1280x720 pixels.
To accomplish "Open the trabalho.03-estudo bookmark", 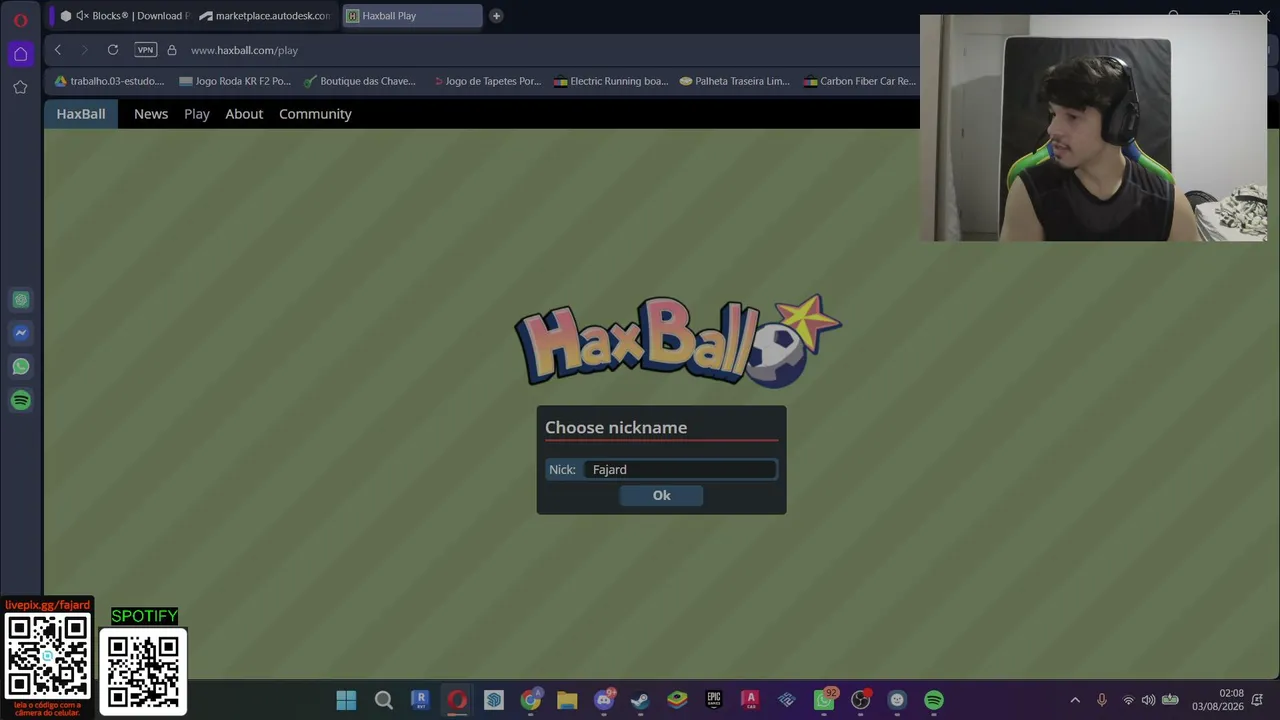I will 109,81.
